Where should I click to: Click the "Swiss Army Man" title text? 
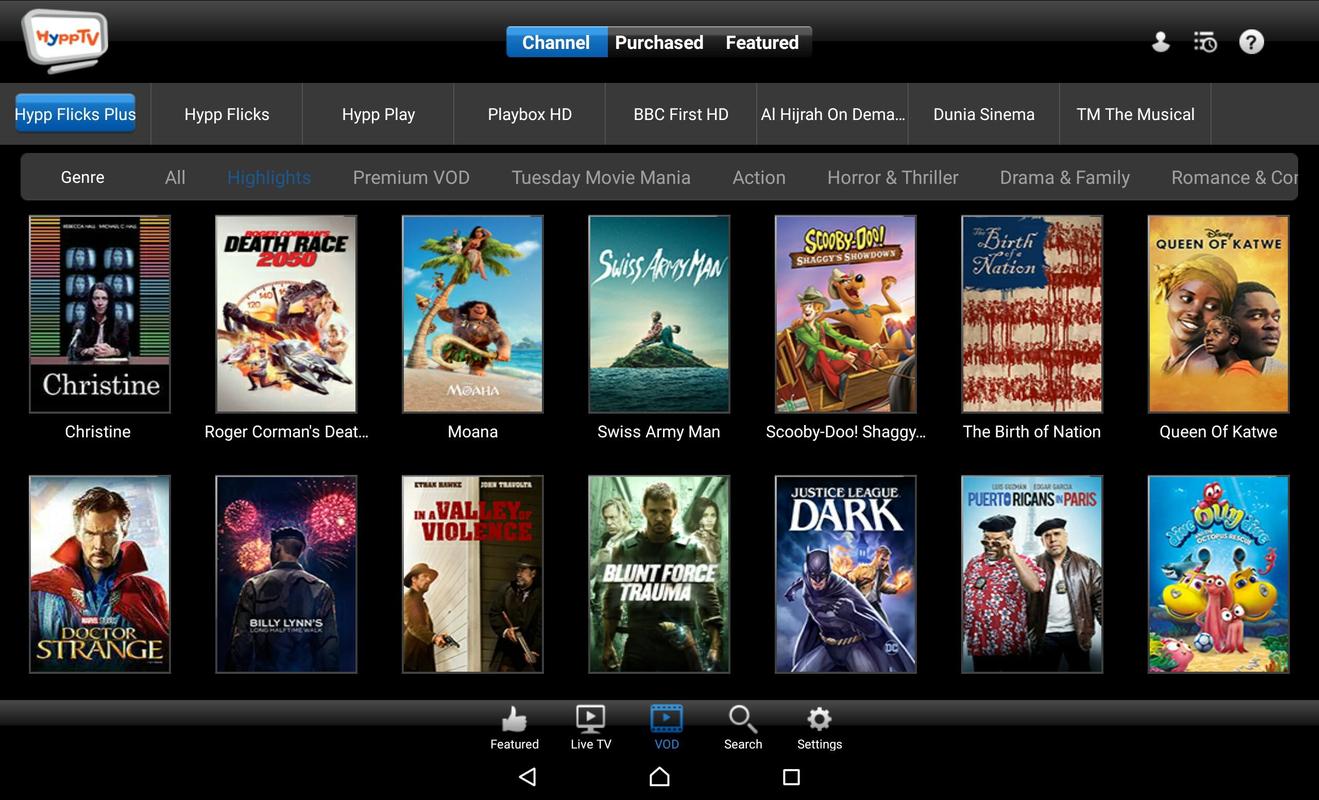click(x=659, y=432)
